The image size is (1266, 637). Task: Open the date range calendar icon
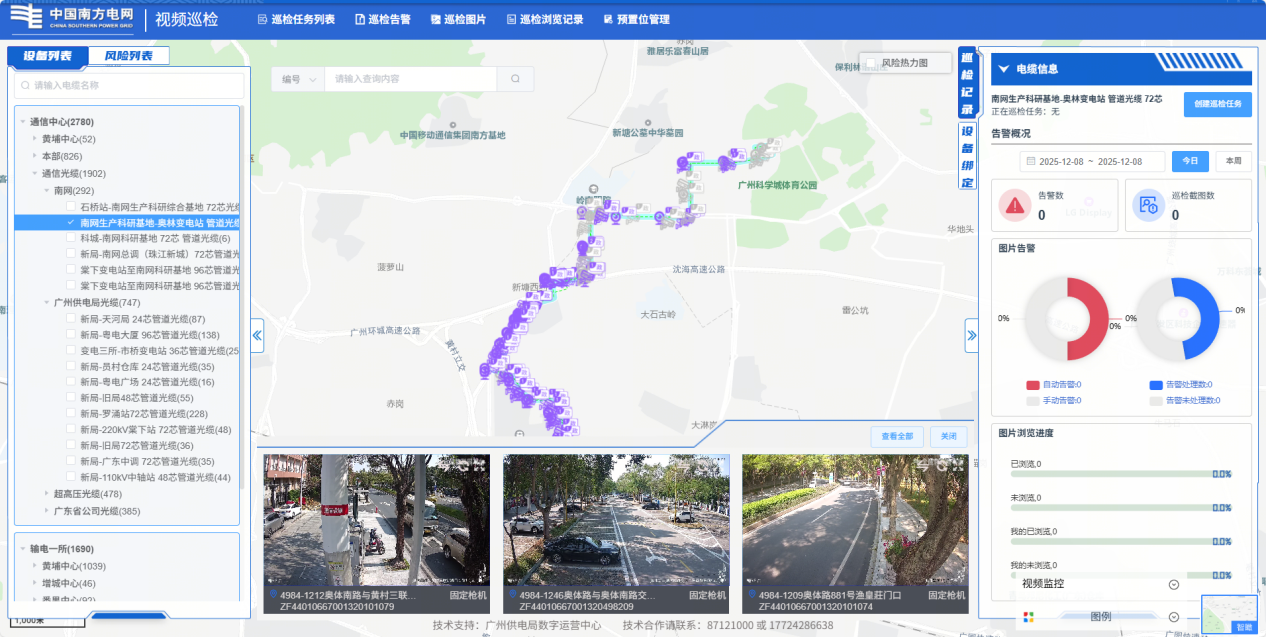pos(1029,161)
